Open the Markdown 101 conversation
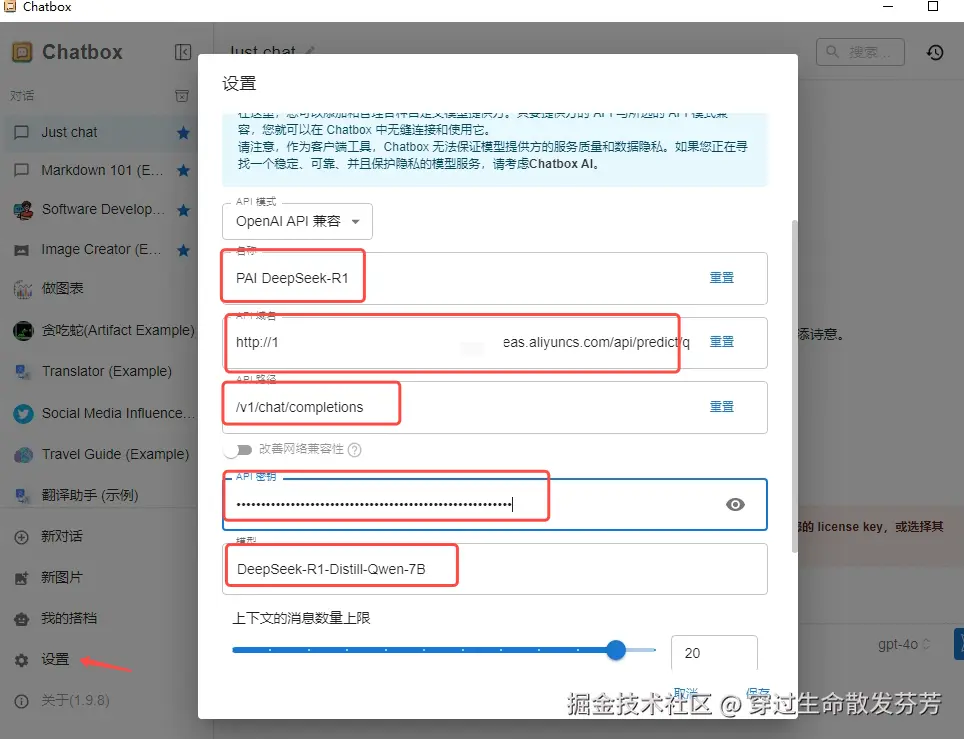Screen dimensions: 964x739 pyautogui.click(x=101, y=170)
